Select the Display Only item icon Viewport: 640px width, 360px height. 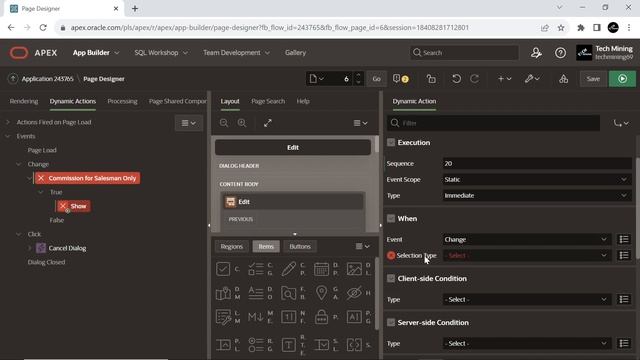[256, 293]
